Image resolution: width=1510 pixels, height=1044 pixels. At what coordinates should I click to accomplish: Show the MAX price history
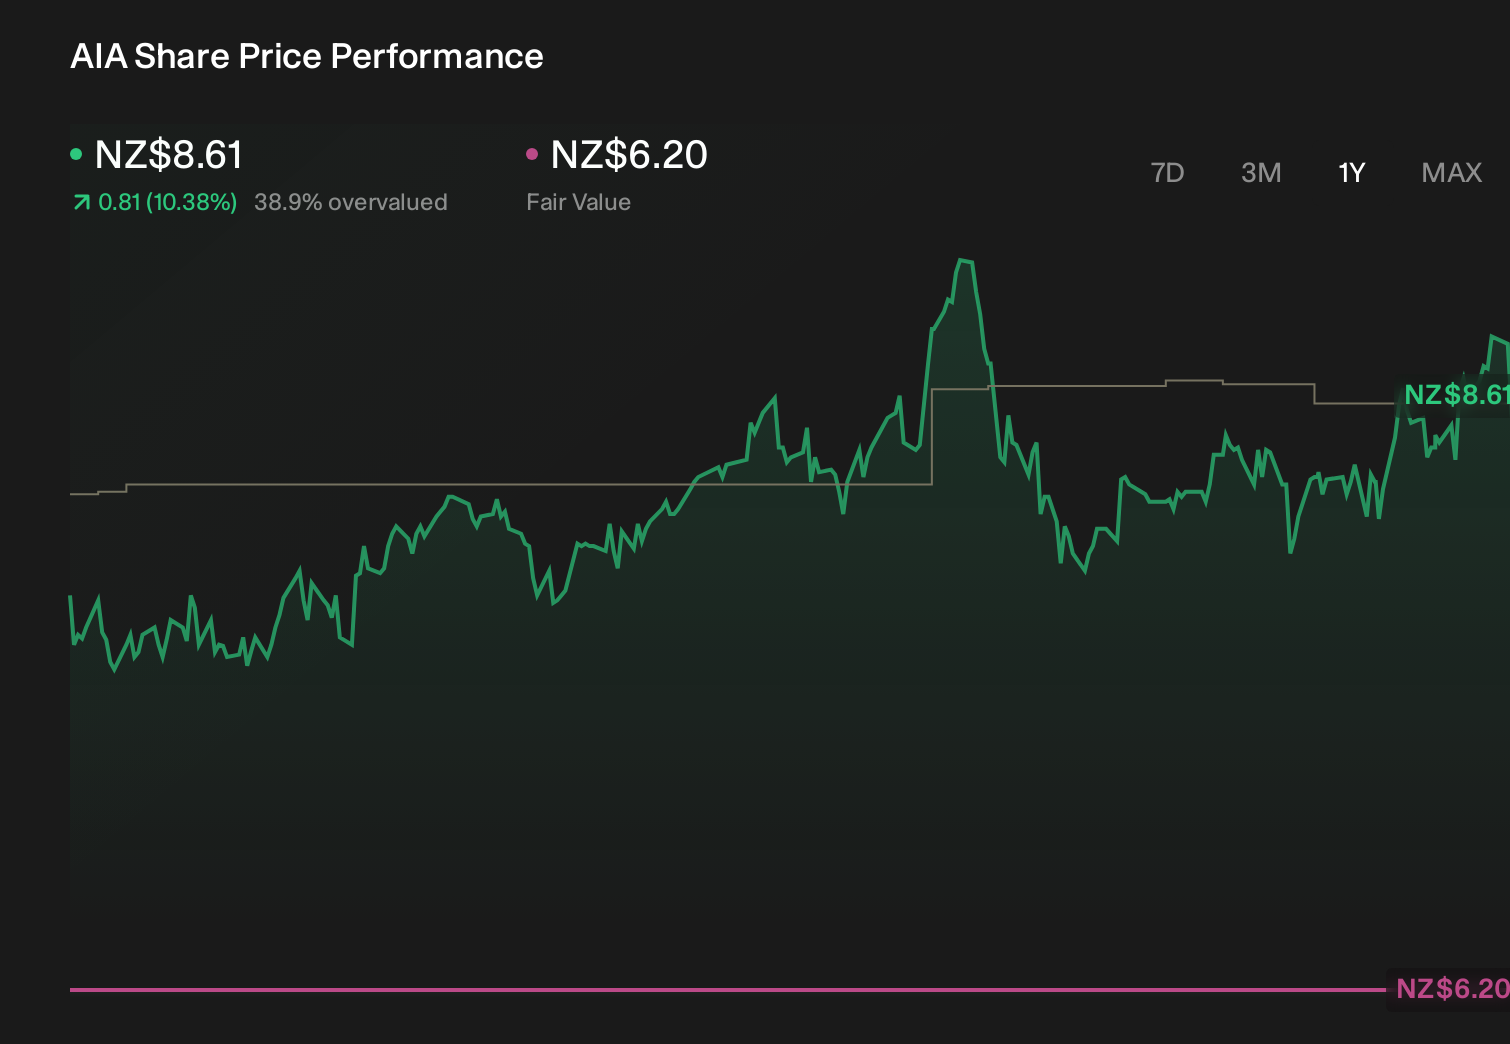point(1452,173)
